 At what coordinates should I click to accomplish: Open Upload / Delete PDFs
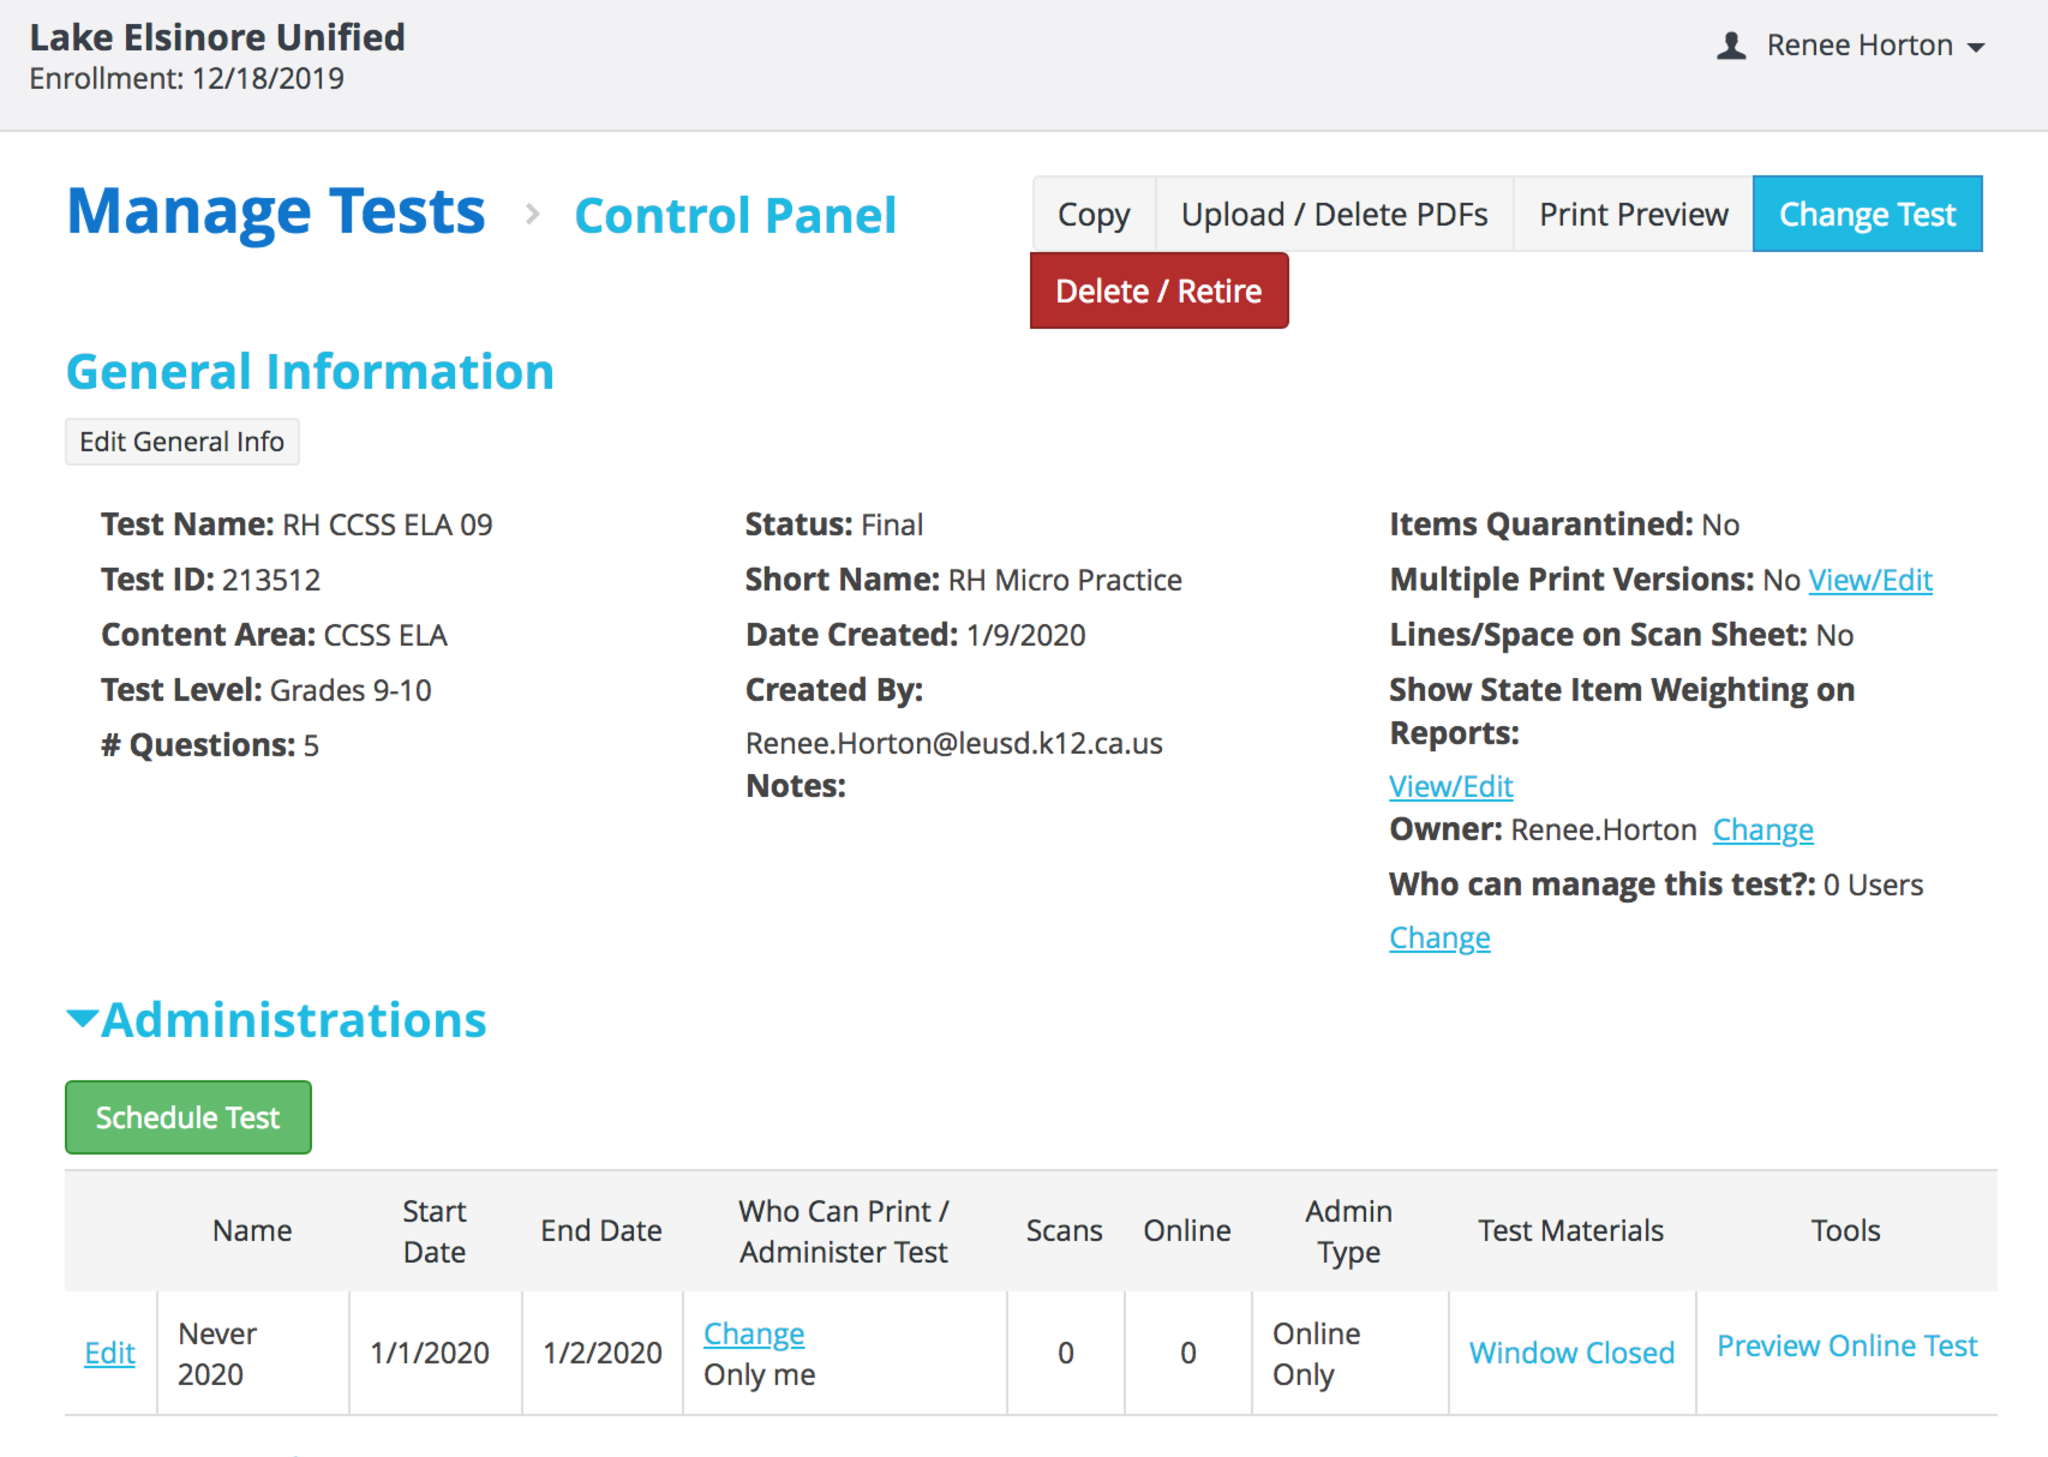tap(1334, 214)
